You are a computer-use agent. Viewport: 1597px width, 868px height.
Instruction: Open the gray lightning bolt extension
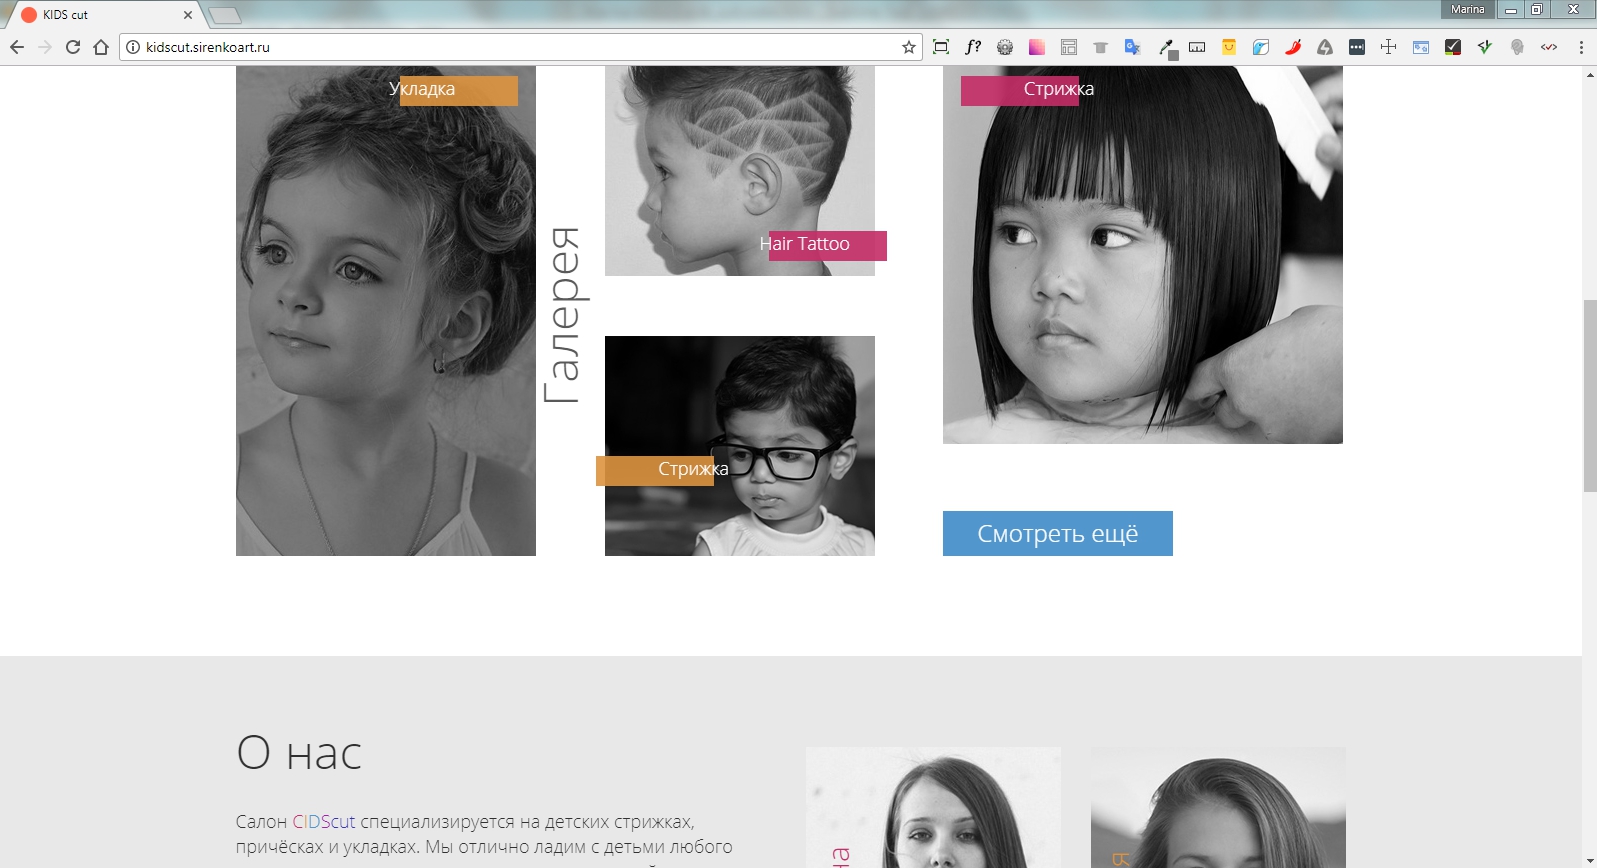(x=1325, y=47)
